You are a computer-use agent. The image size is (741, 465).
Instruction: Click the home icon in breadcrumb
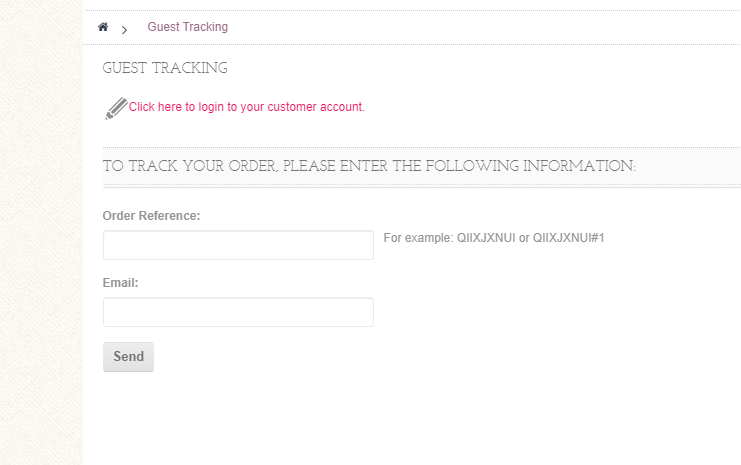[103, 27]
